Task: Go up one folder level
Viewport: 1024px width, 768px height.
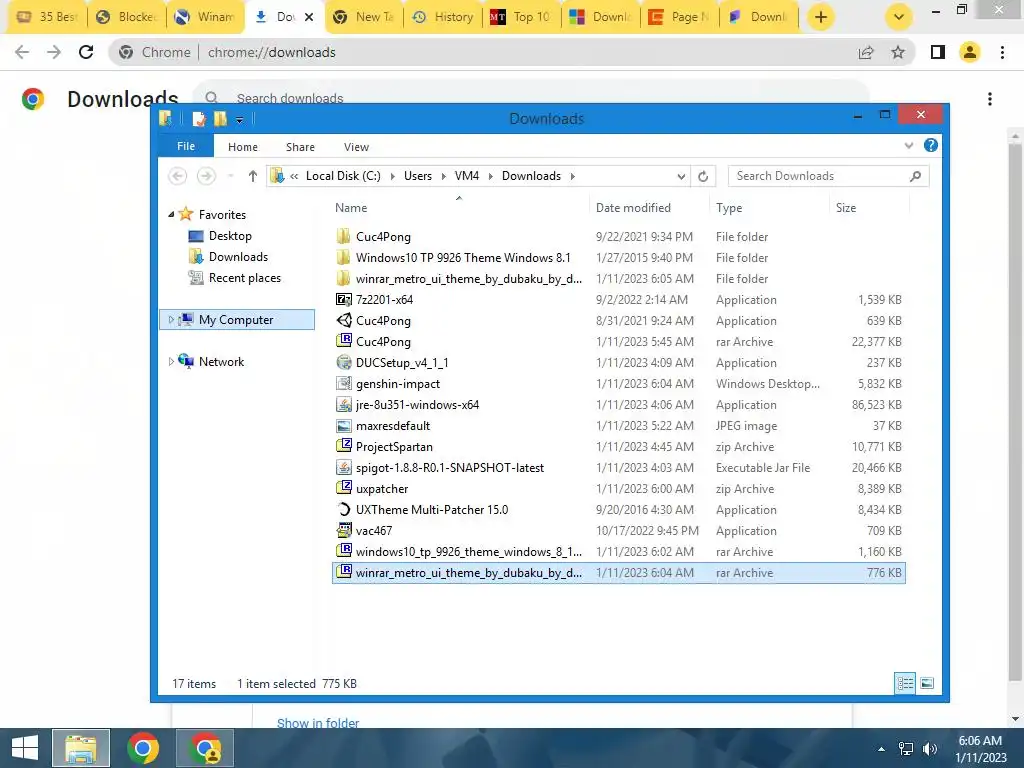Action: tap(253, 176)
